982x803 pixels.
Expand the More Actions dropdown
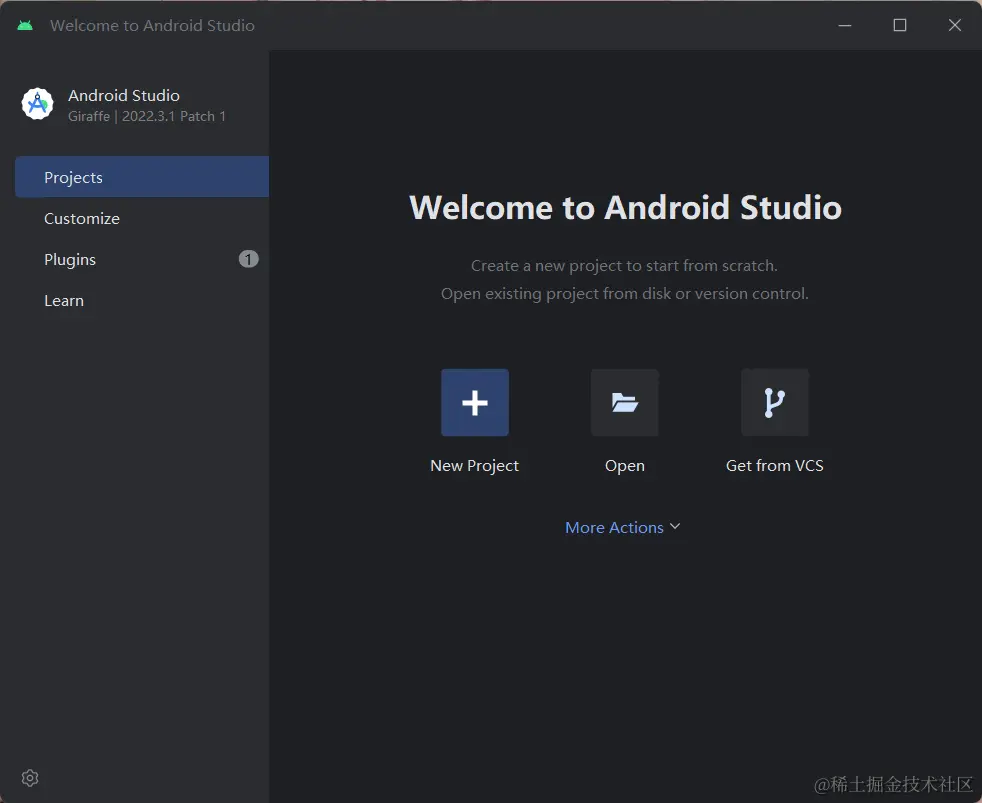623,527
